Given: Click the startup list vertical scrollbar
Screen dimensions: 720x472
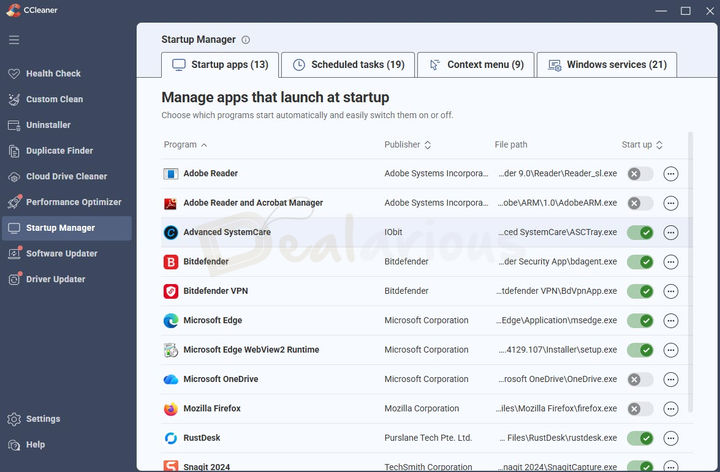Looking at the screenshot, I should click(690, 272).
